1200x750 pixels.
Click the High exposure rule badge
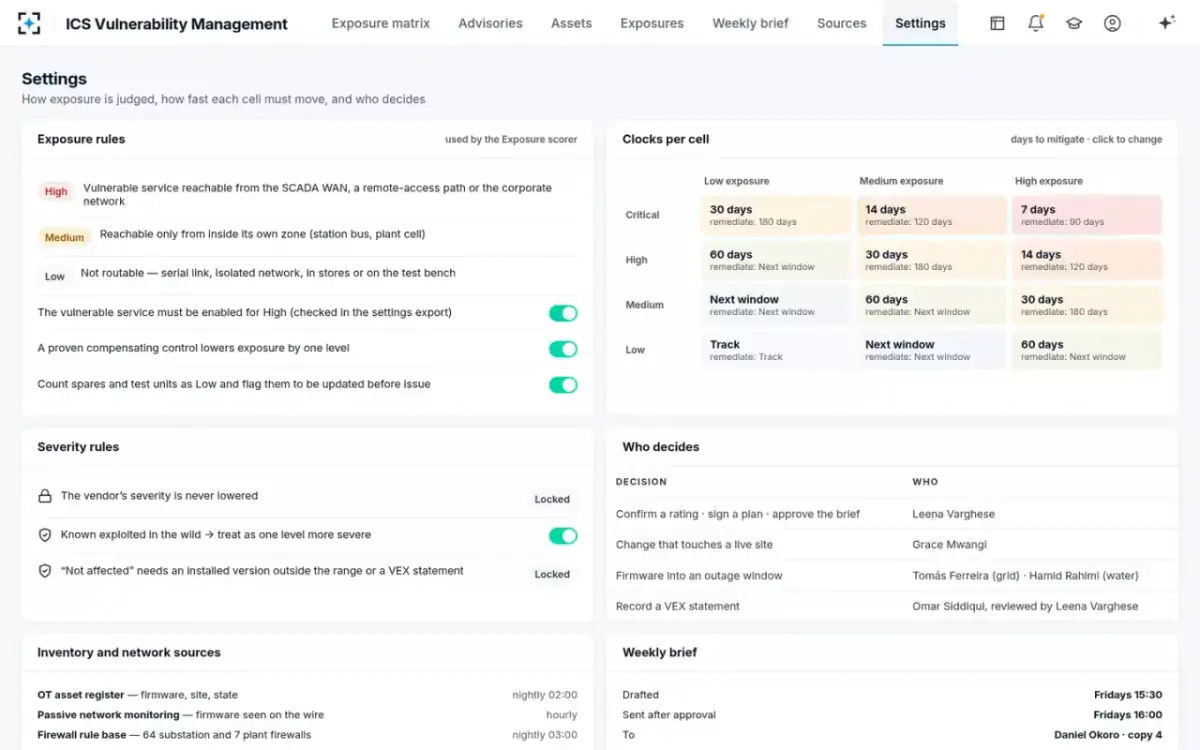[56, 191]
